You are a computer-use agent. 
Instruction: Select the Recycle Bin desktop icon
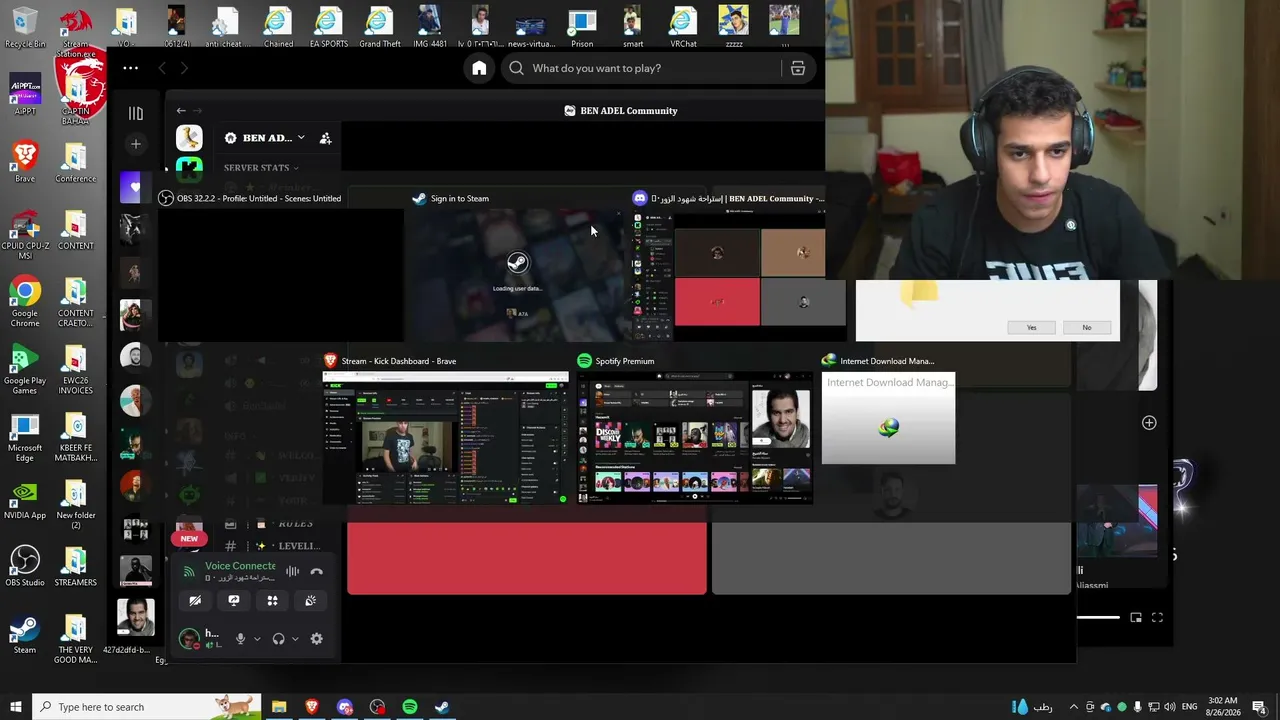point(25,28)
